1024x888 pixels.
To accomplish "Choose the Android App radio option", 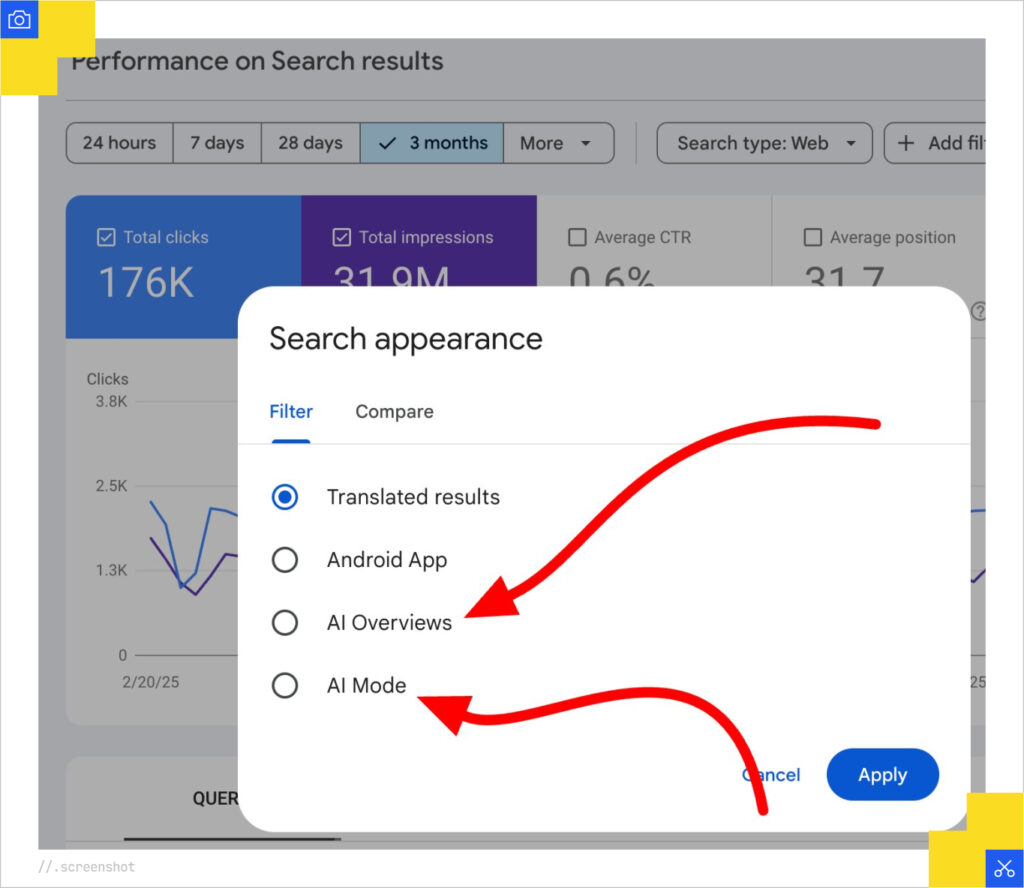I will pos(285,560).
